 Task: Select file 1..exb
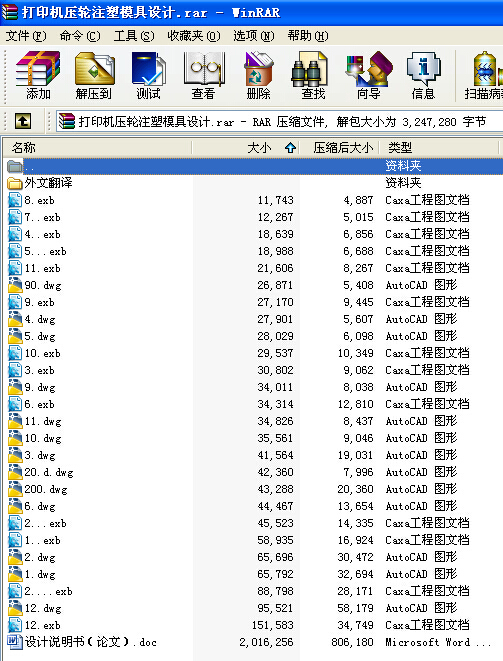(x=42, y=540)
